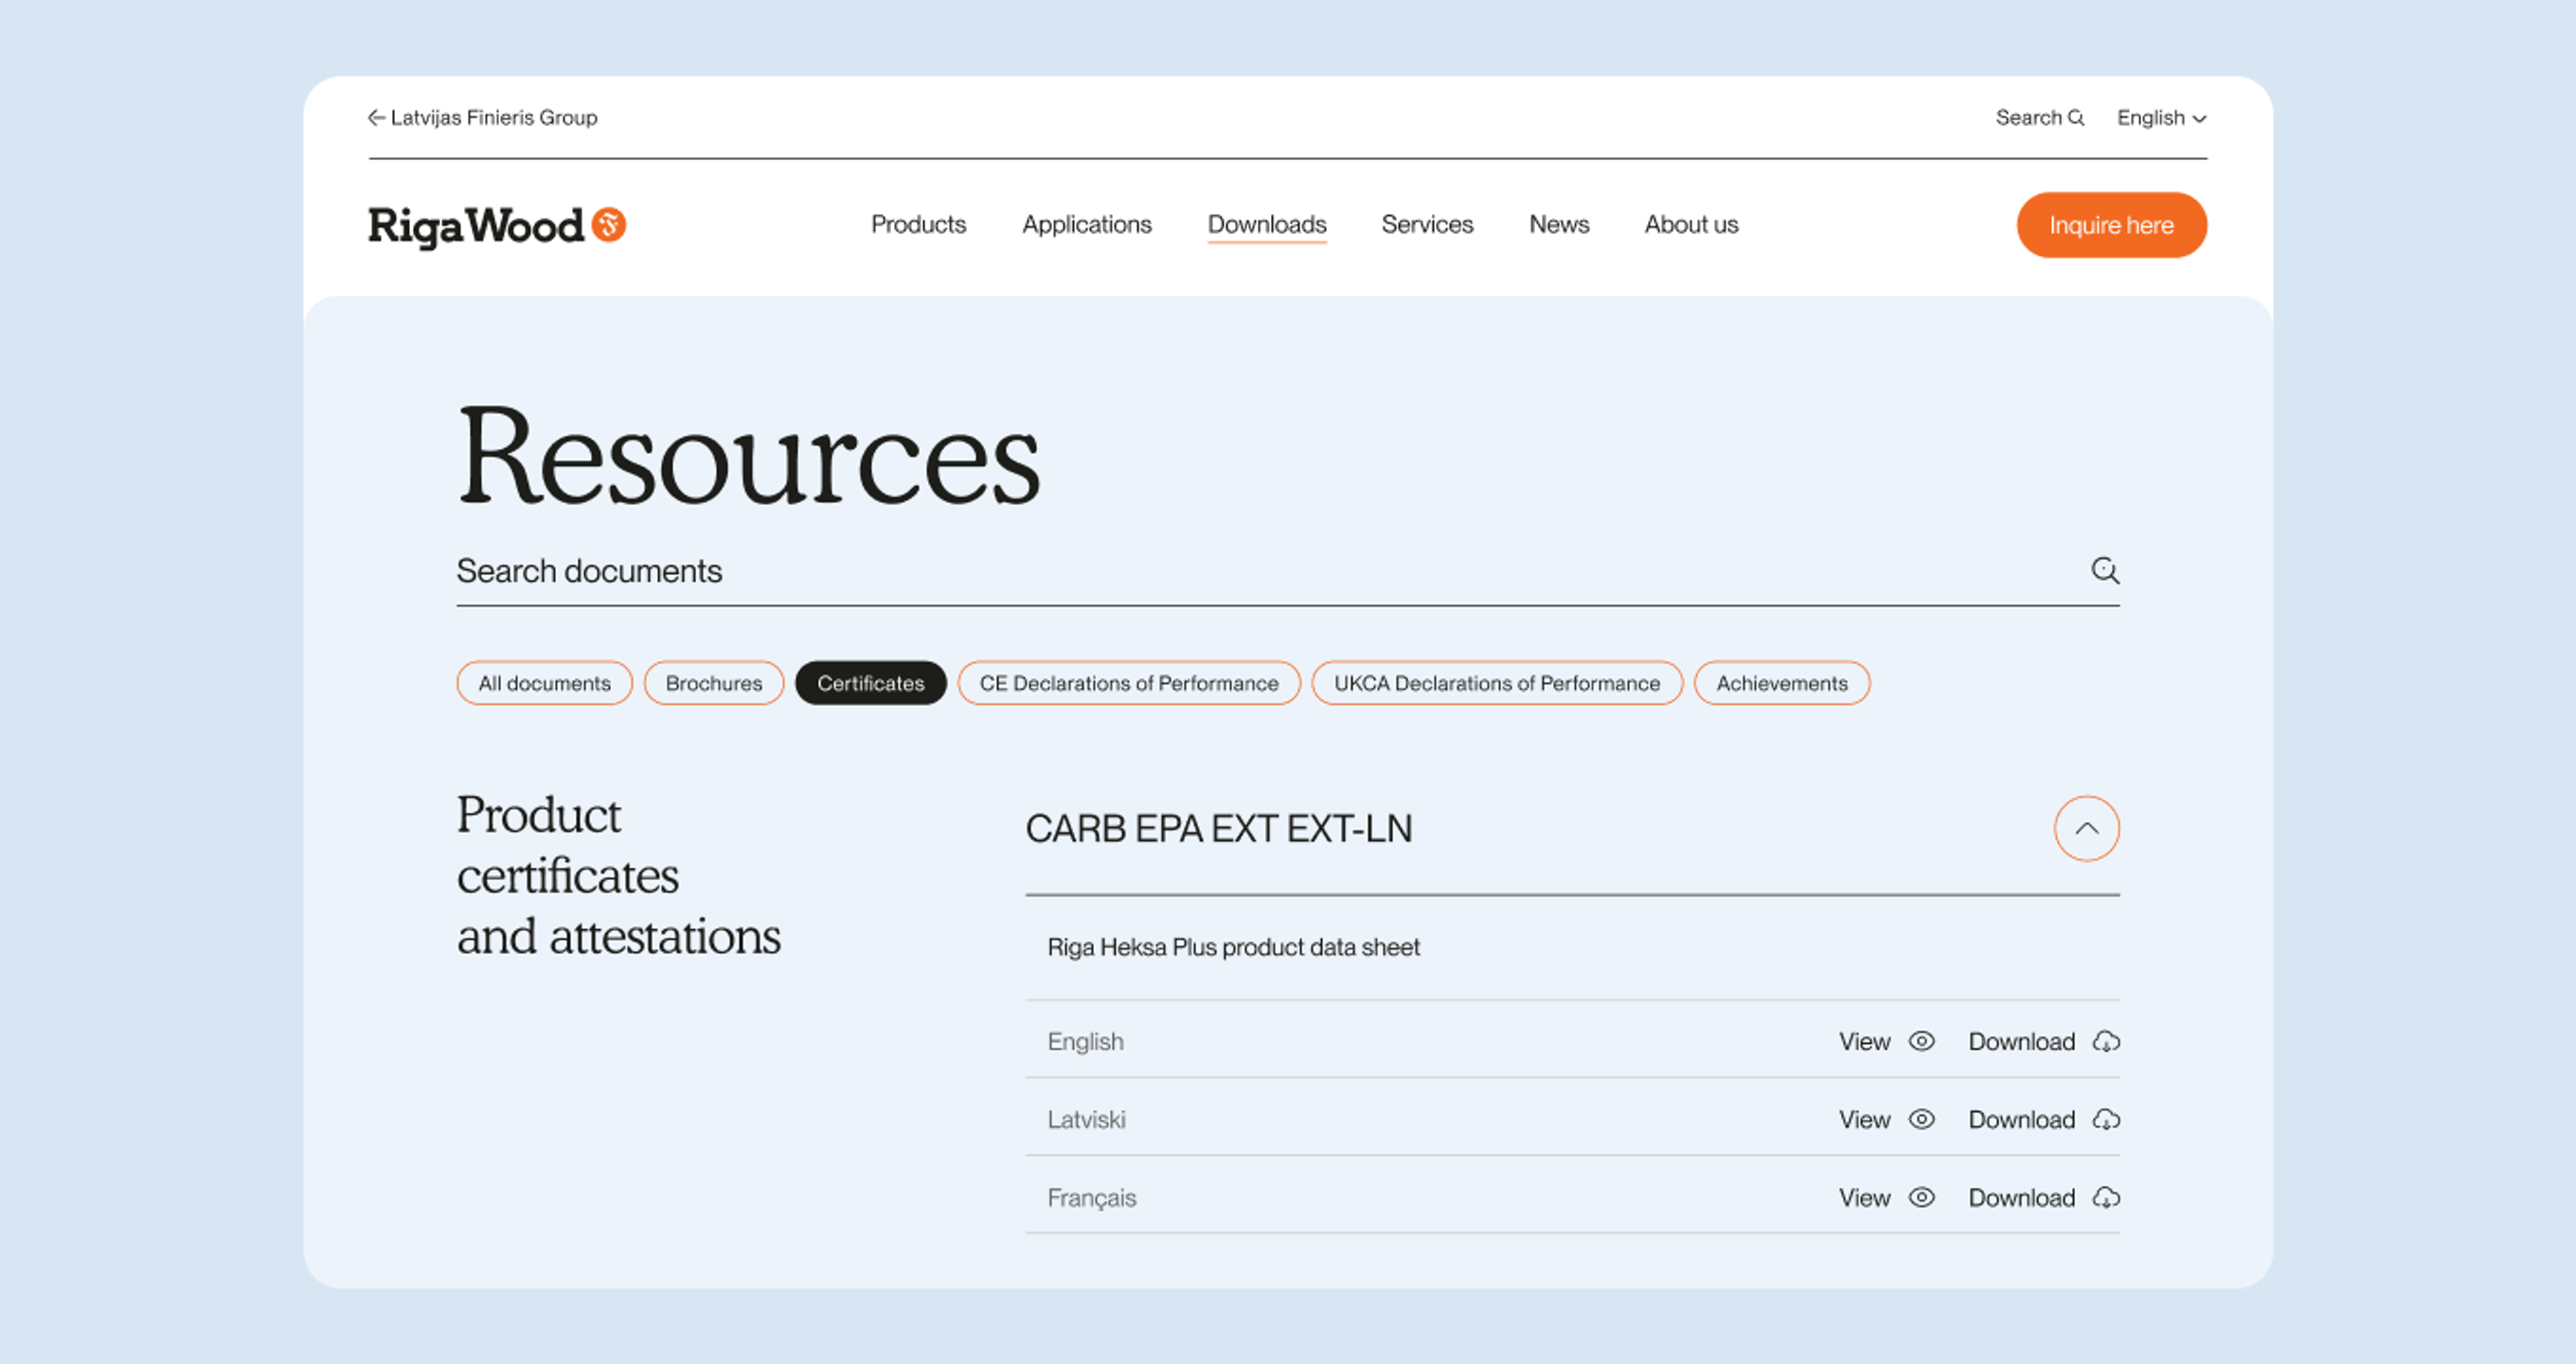2576x1364 pixels.
Task: Click the search icon in the documents field
Action: (2105, 570)
